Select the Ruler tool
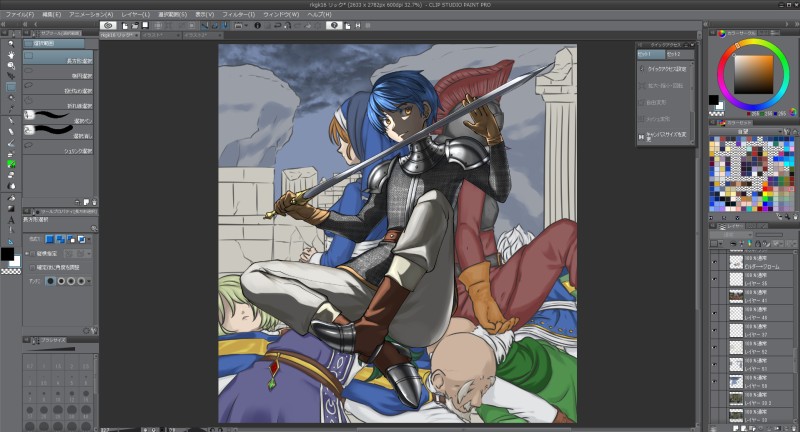The width and height of the screenshot is (800, 432). tap(11, 242)
